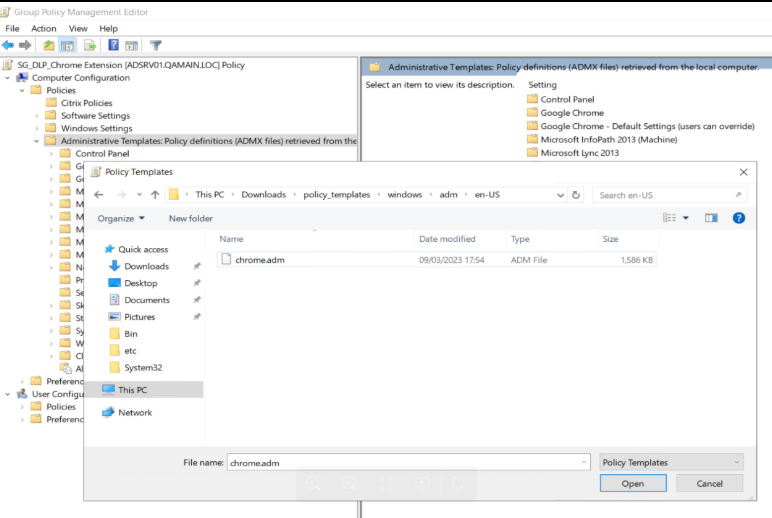Open the Help menu
Screen dimensions: 772x518
(x=108, y=29)
